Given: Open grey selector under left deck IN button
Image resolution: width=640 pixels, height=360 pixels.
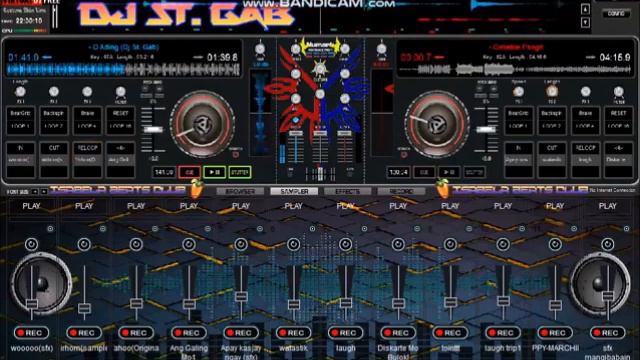Looking at the screenshot, I should pyautogui.click(x=20, y=160).
